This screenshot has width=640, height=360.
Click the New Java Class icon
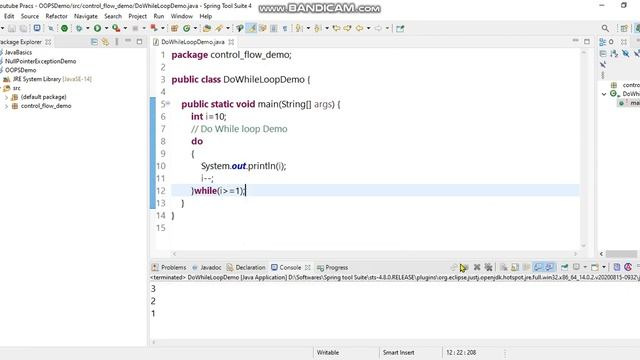point(187,28)
